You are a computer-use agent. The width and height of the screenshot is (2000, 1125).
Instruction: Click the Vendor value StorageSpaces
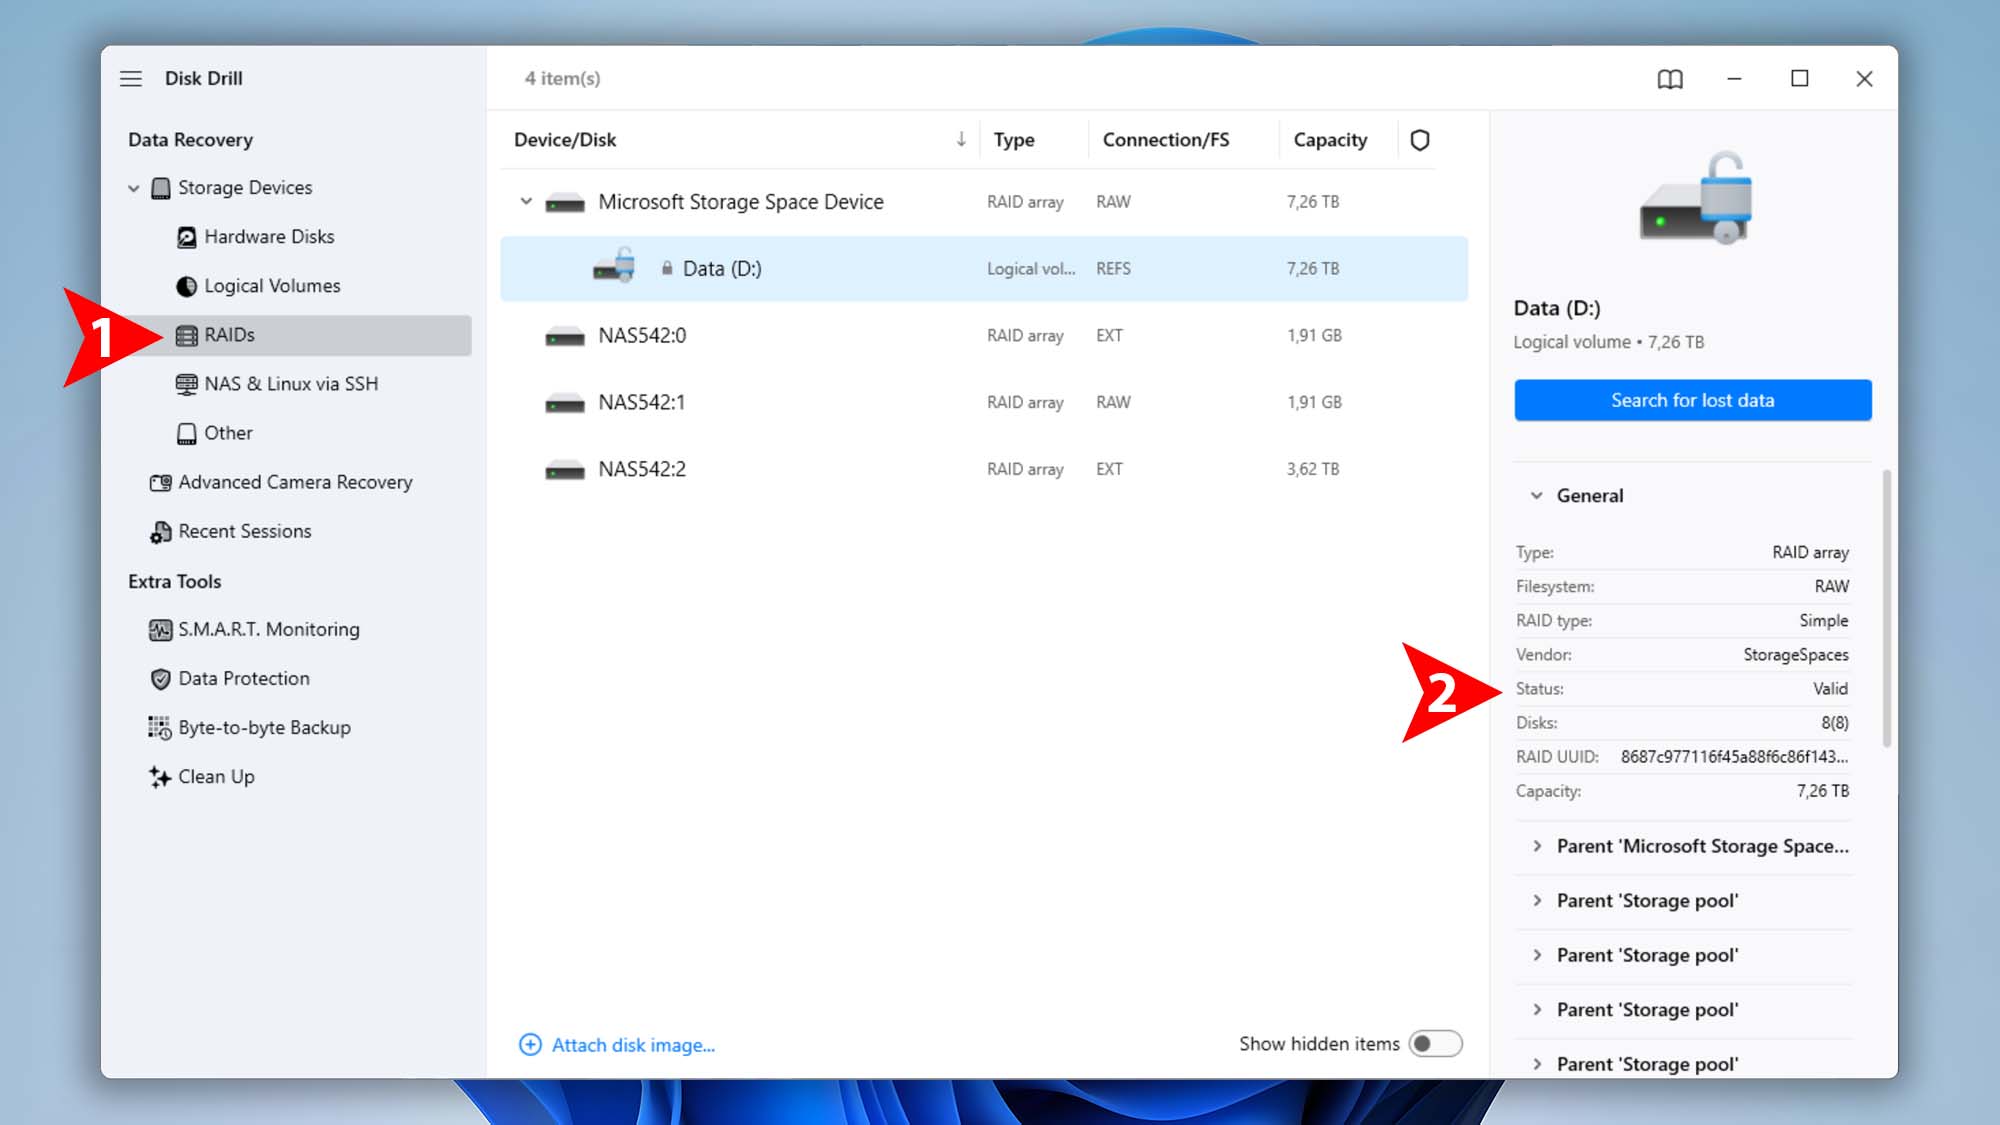pos(1796,655)
